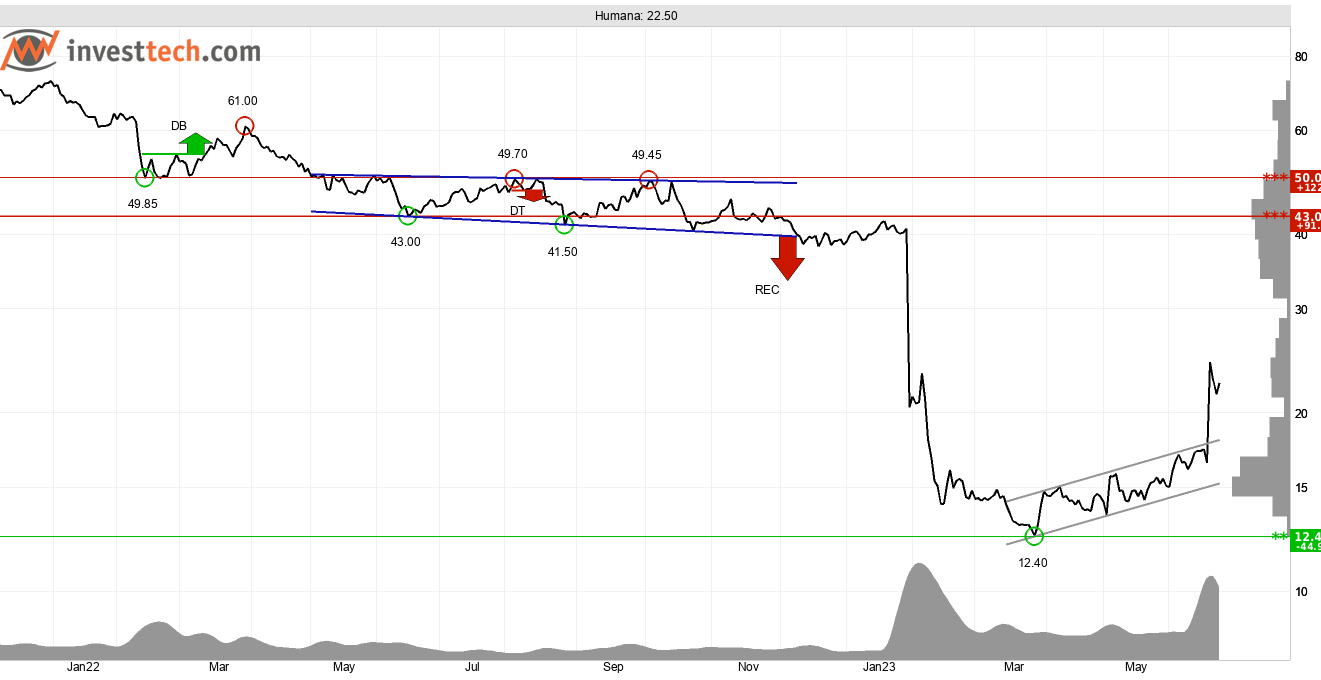Screen dimensions: 1321x680
Task: Click the investtech.com logo
Action: point(132,50)
